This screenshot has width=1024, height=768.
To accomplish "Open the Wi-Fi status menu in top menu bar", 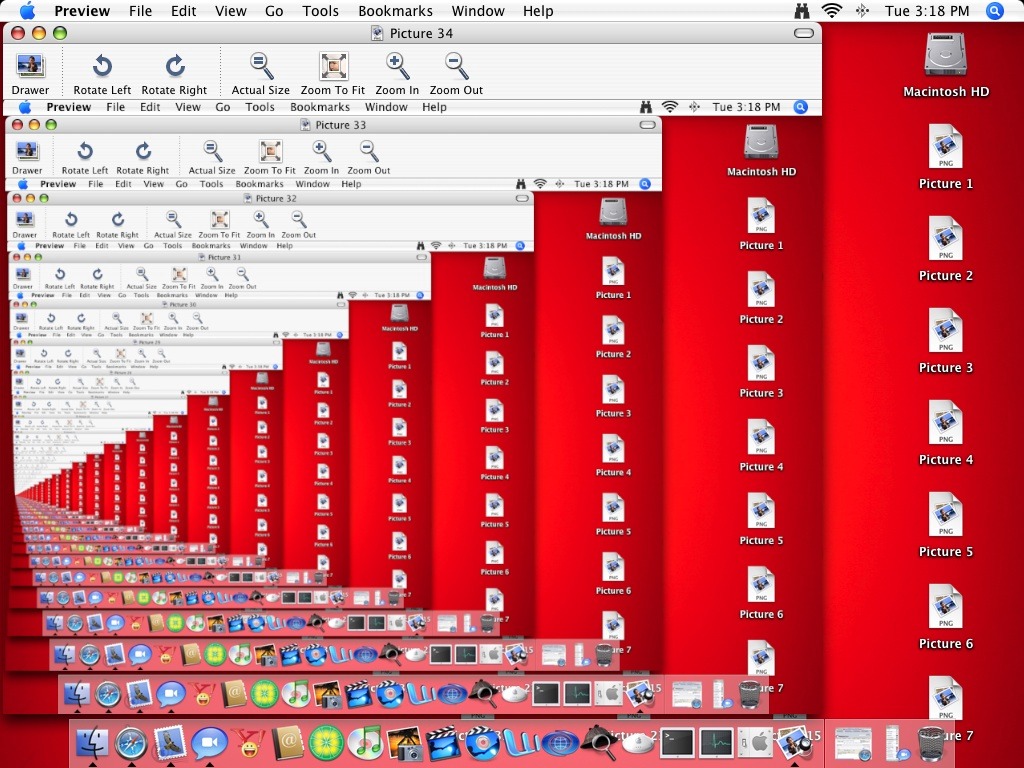I will click(831, 11).
